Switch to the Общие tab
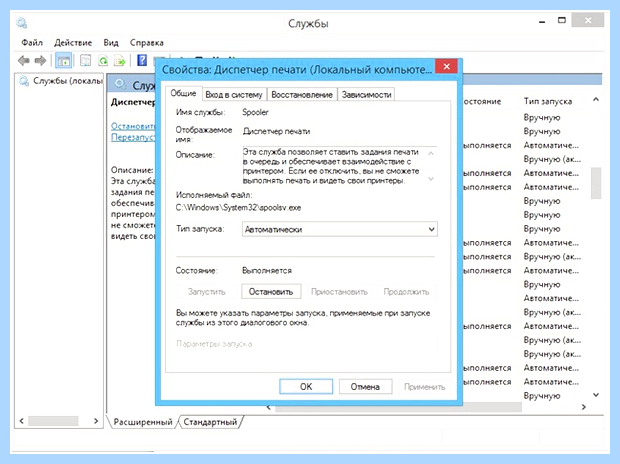This screenshot has height=464, width=620. click(183, 93)
